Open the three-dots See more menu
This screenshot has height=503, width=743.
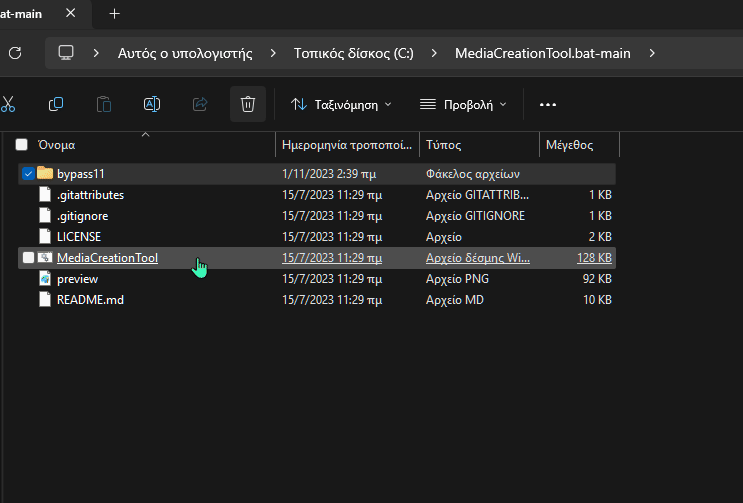[x=548, y=105]
